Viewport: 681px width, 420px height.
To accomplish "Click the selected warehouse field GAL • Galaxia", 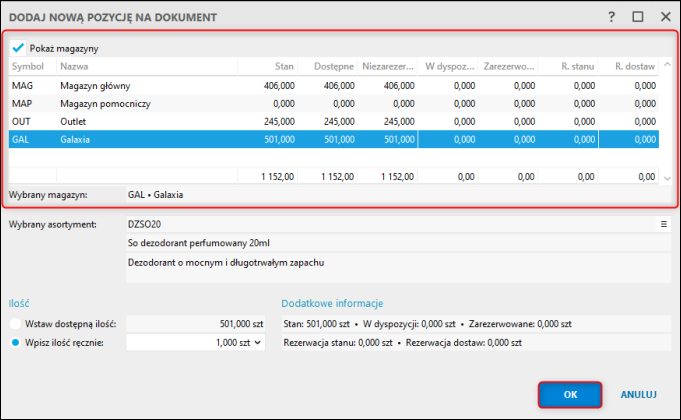I will [x=398, y=195].
